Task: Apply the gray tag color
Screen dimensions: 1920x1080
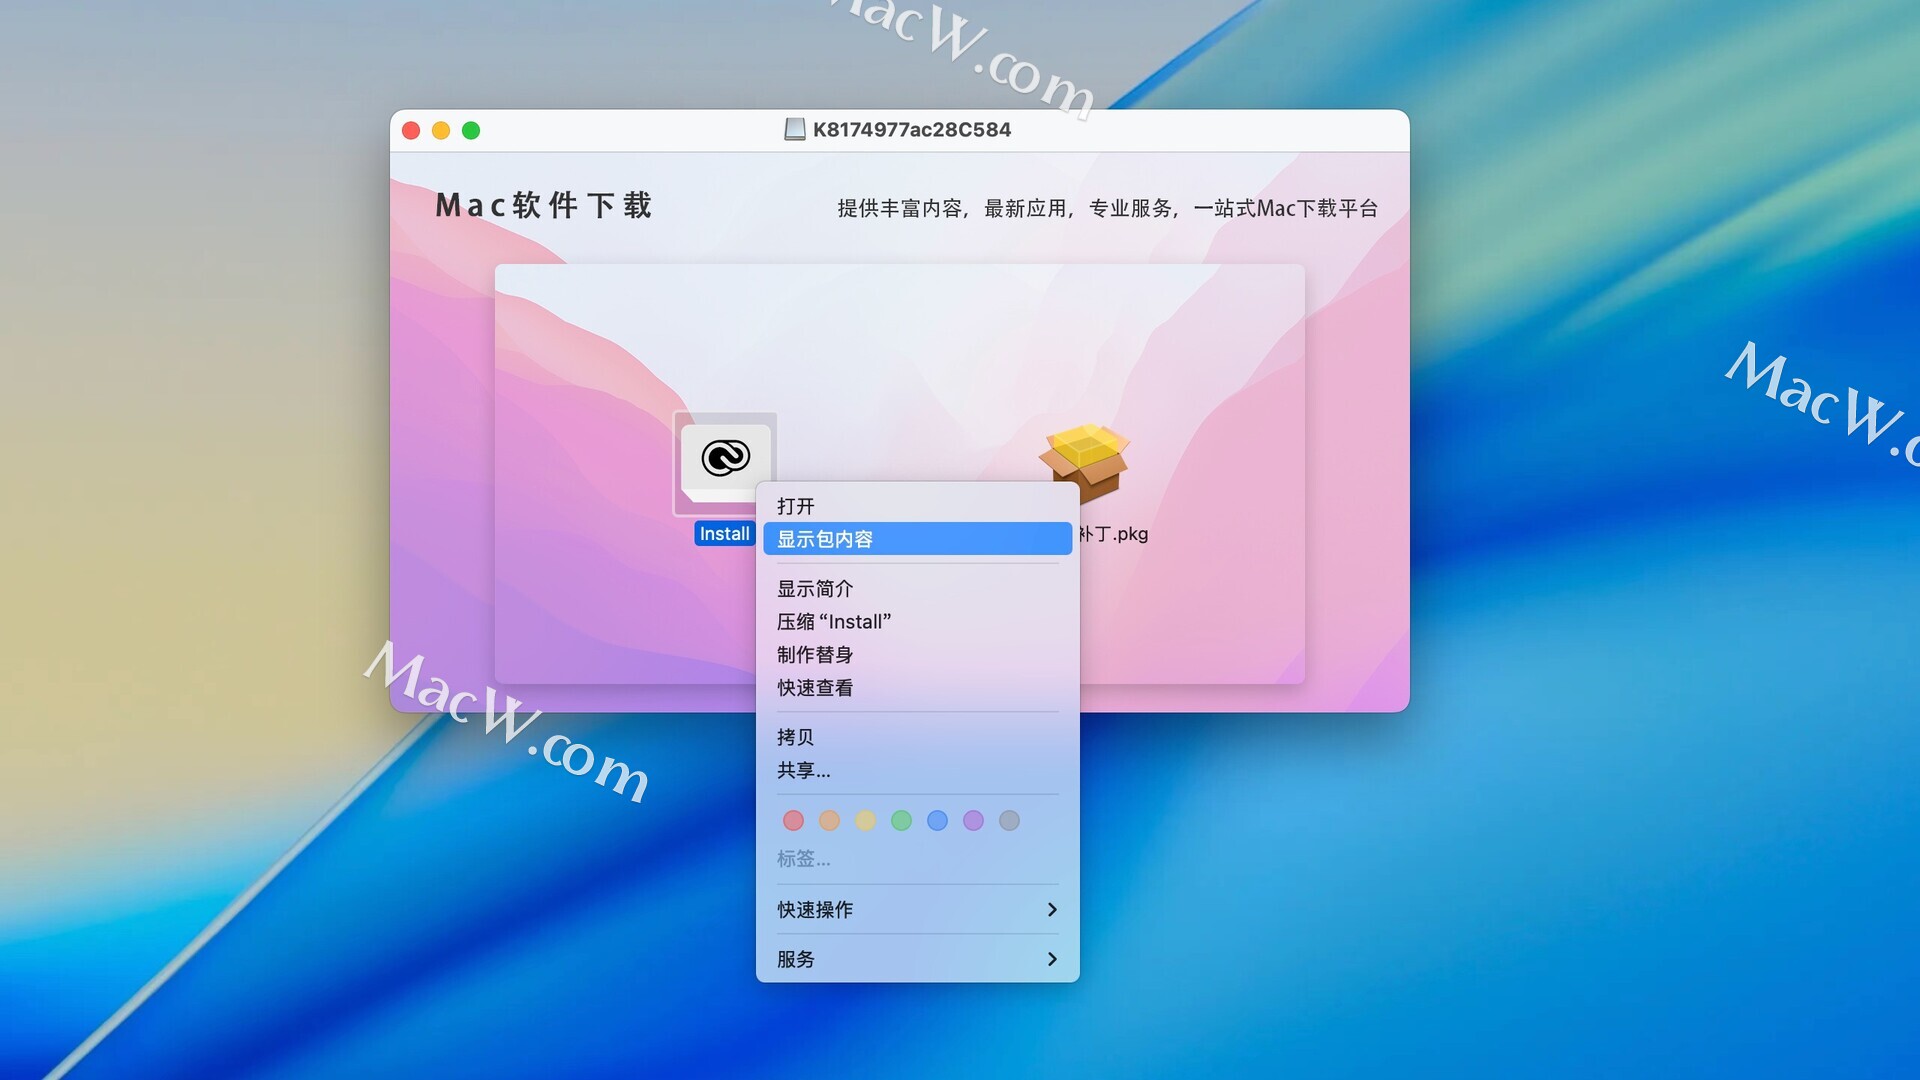Action: [x=1009, y=821]
